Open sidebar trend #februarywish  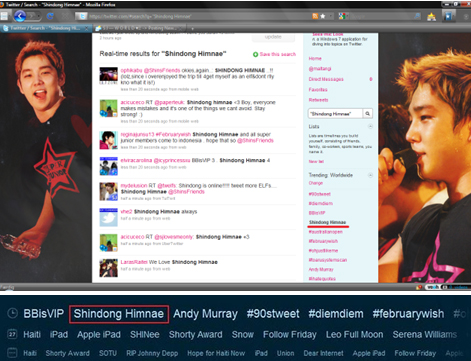(323, 241)
